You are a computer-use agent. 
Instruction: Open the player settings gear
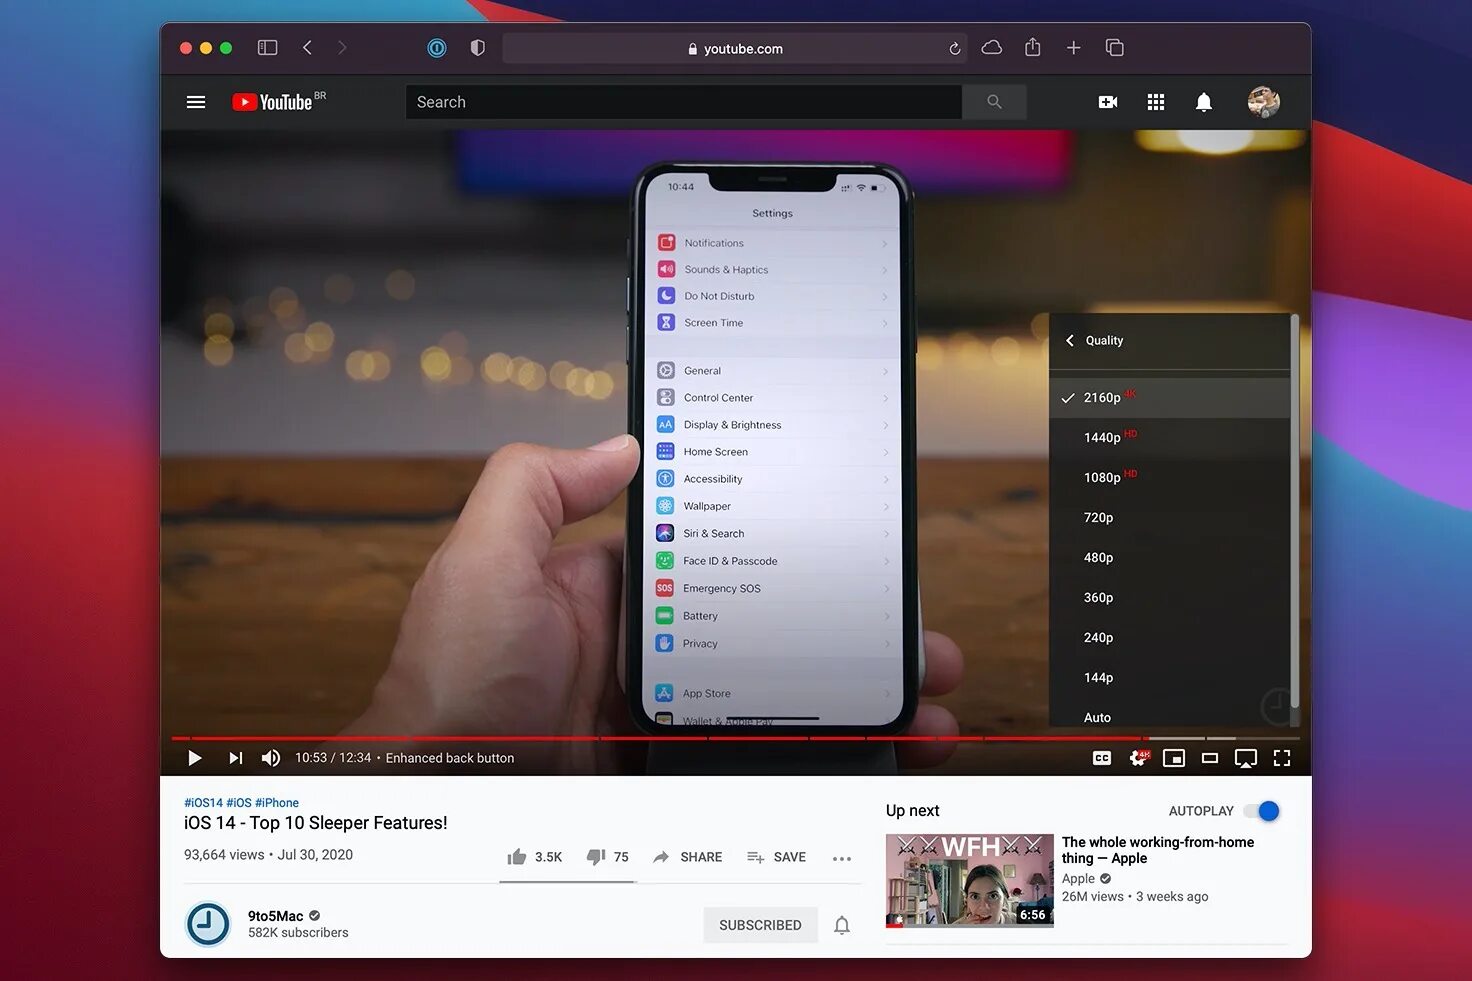pyautogui.click(x=1139, y=758)
